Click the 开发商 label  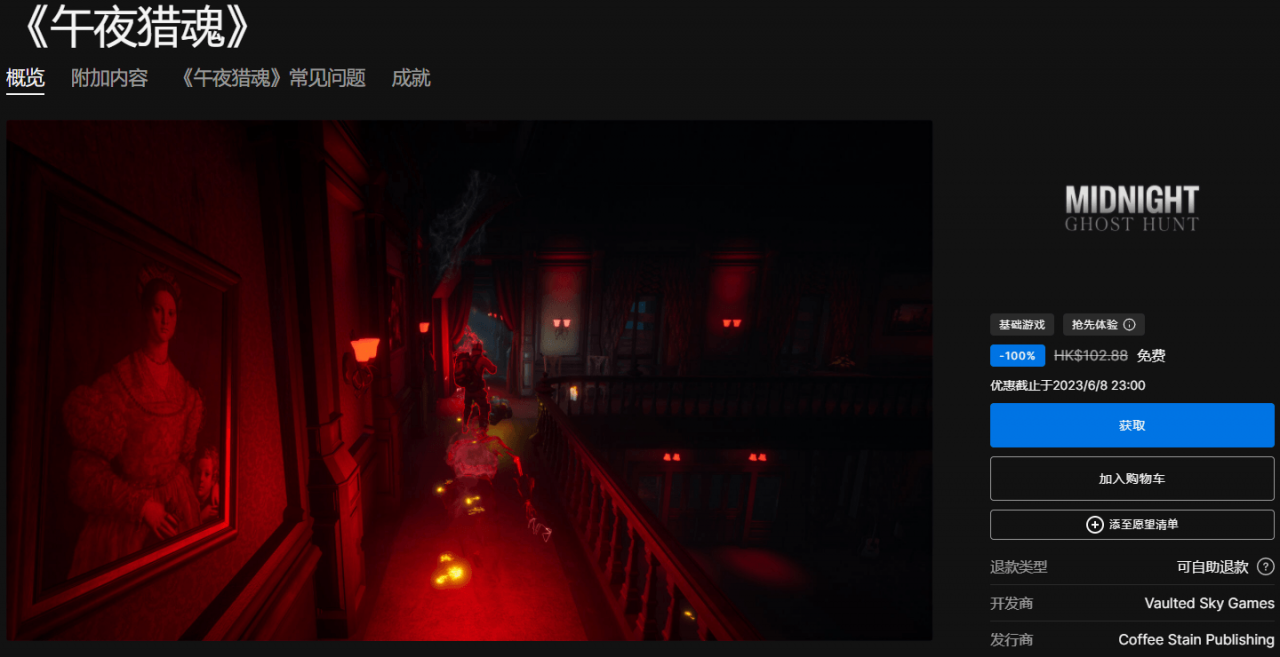(1011, 603)
